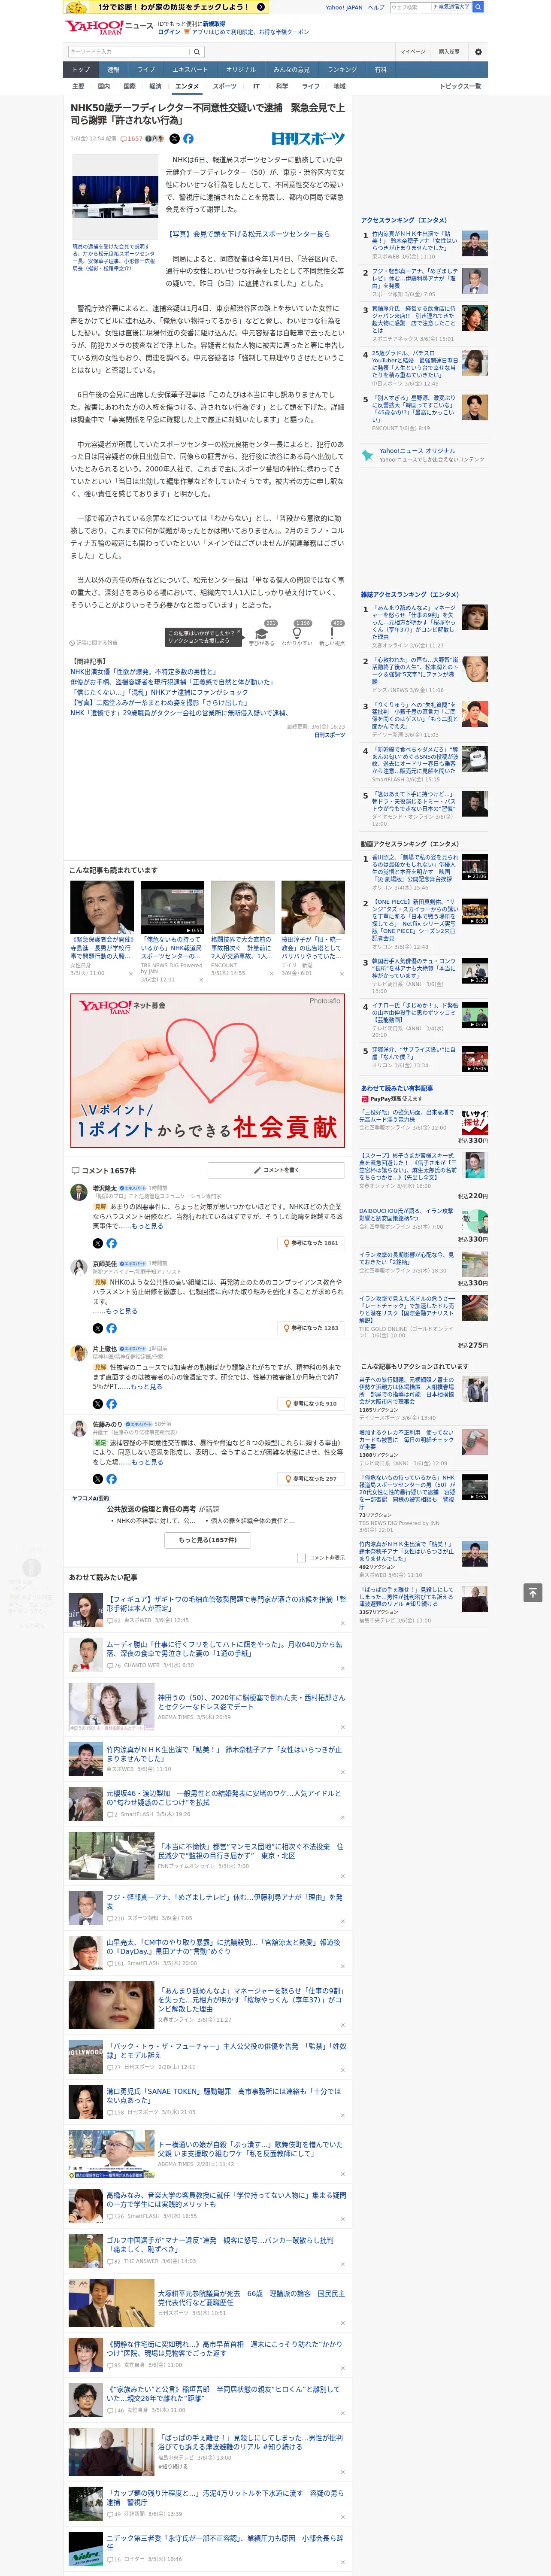551x2576 pixels.
Task: Click 記事に関する報告 report link
Action: [x=94, y=643]
